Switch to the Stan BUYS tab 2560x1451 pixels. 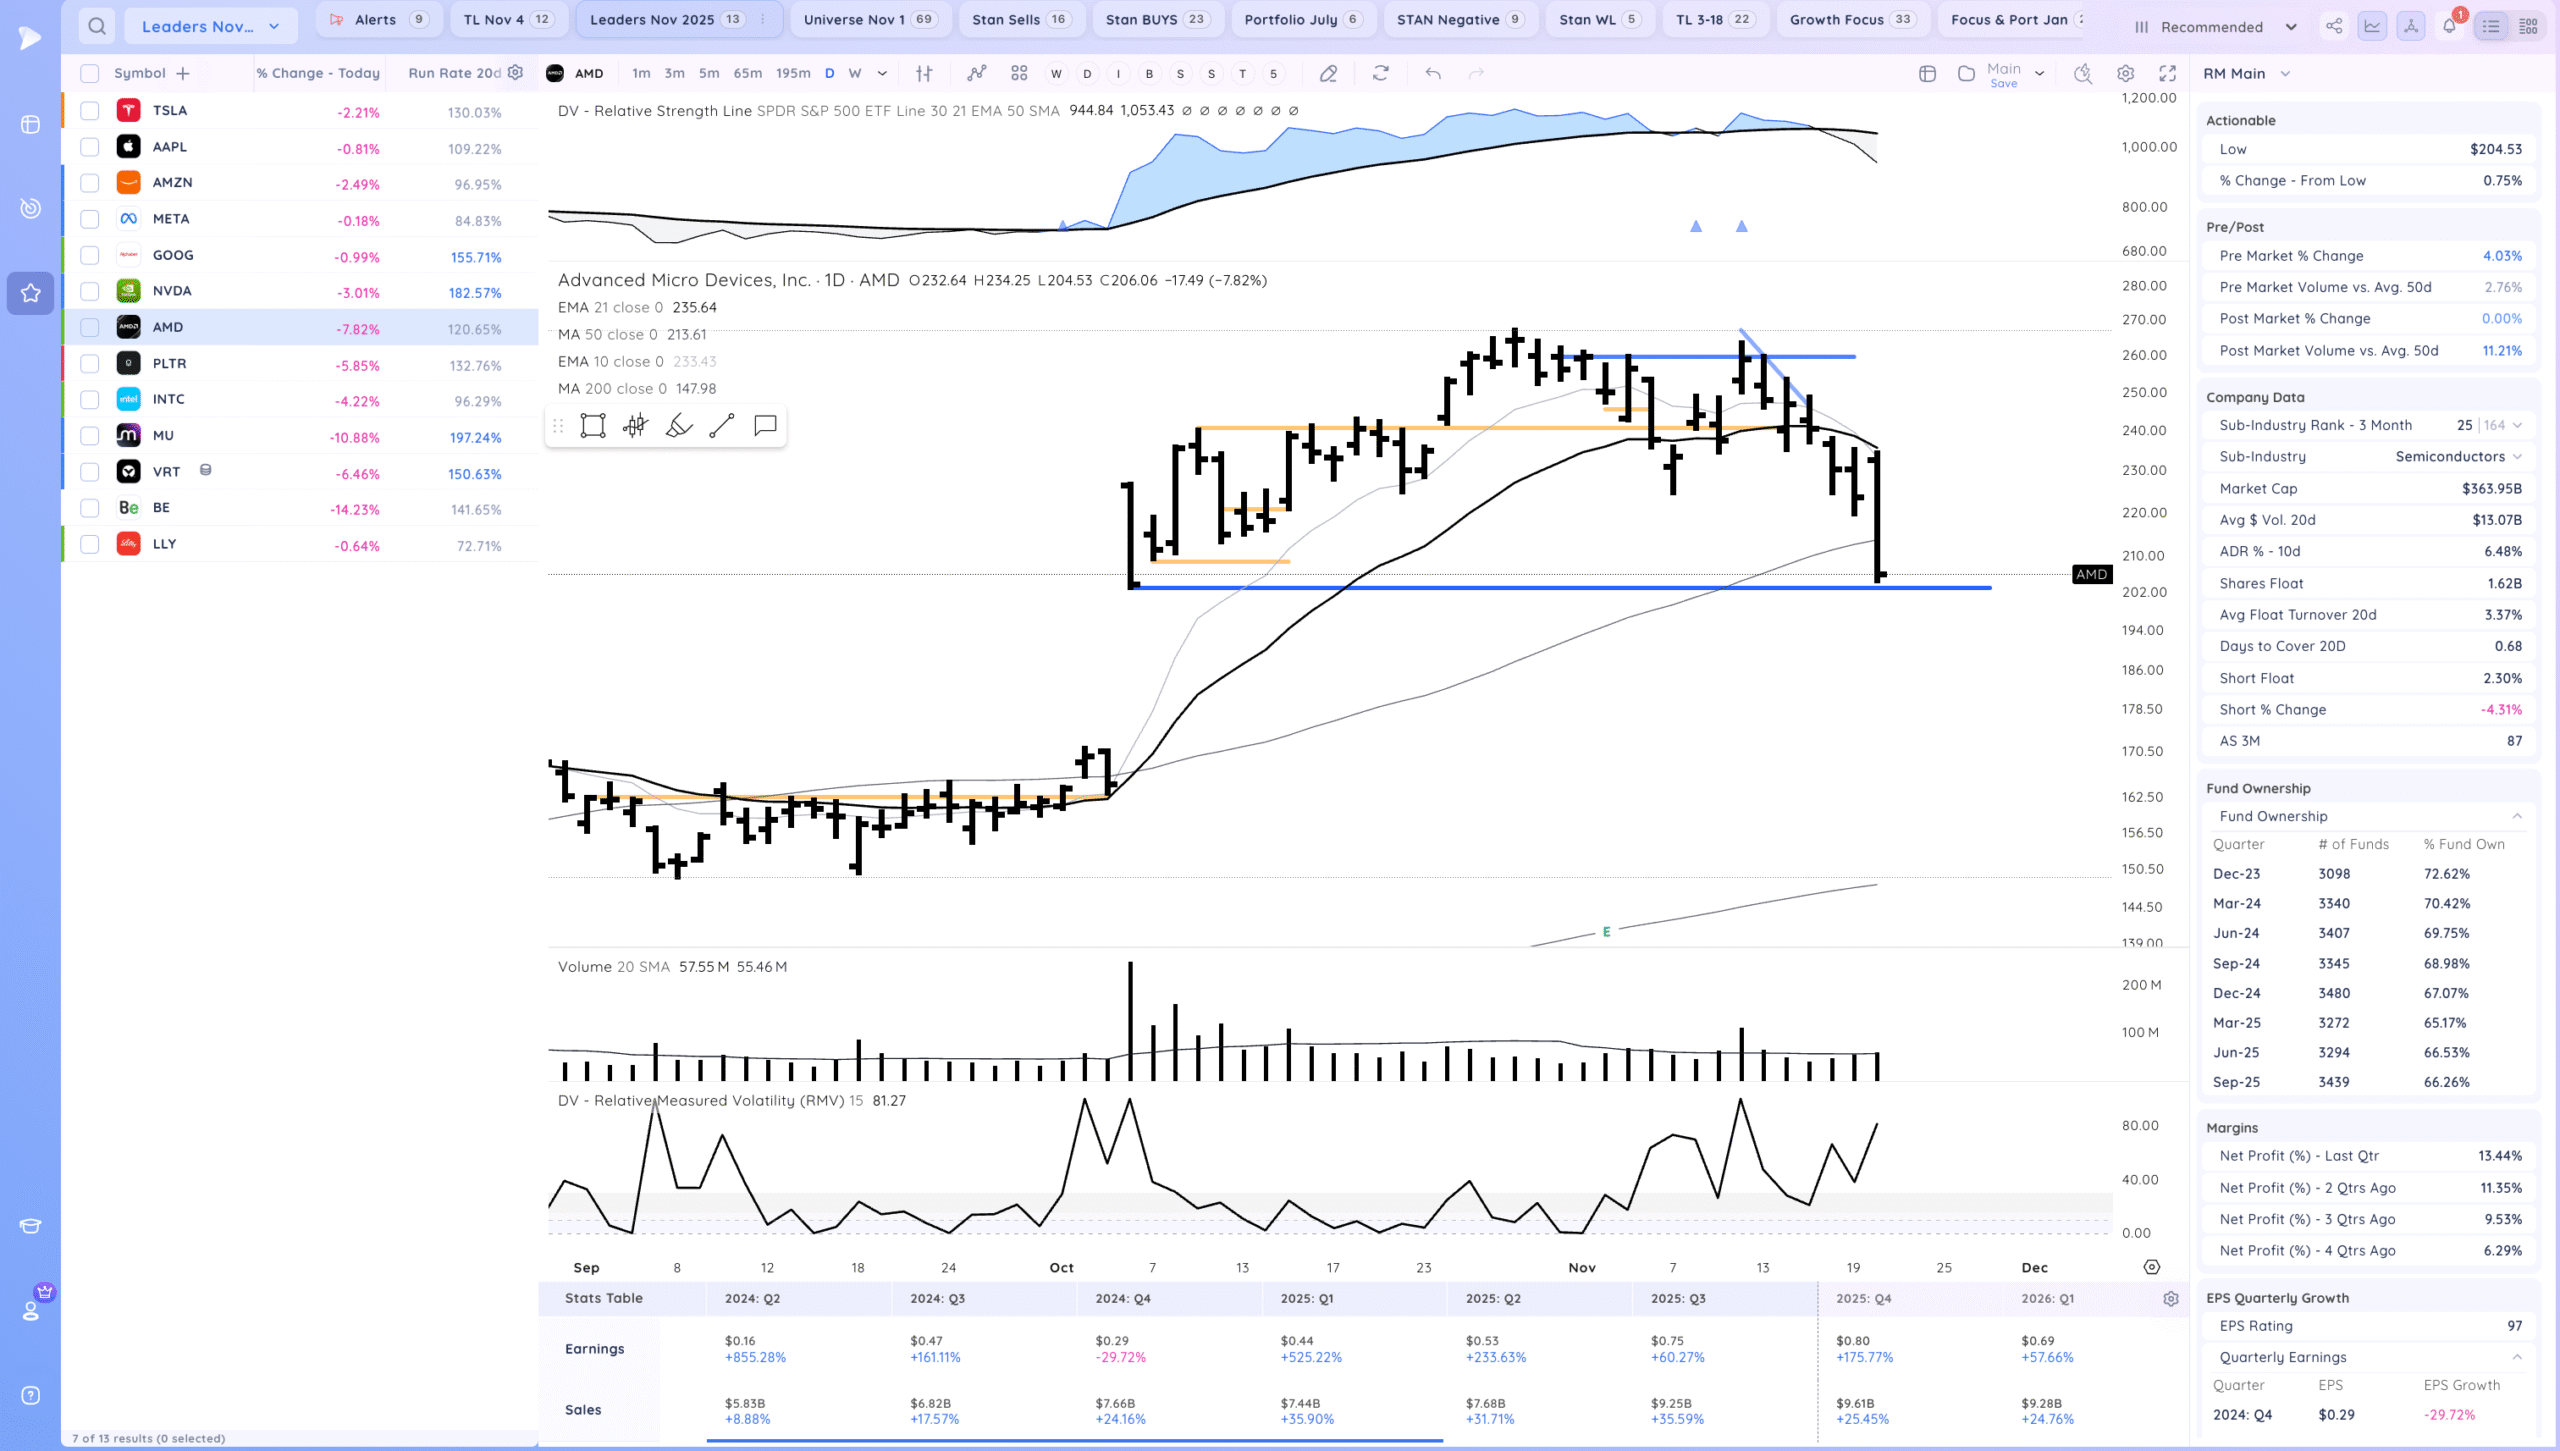tap(1155, 19)
